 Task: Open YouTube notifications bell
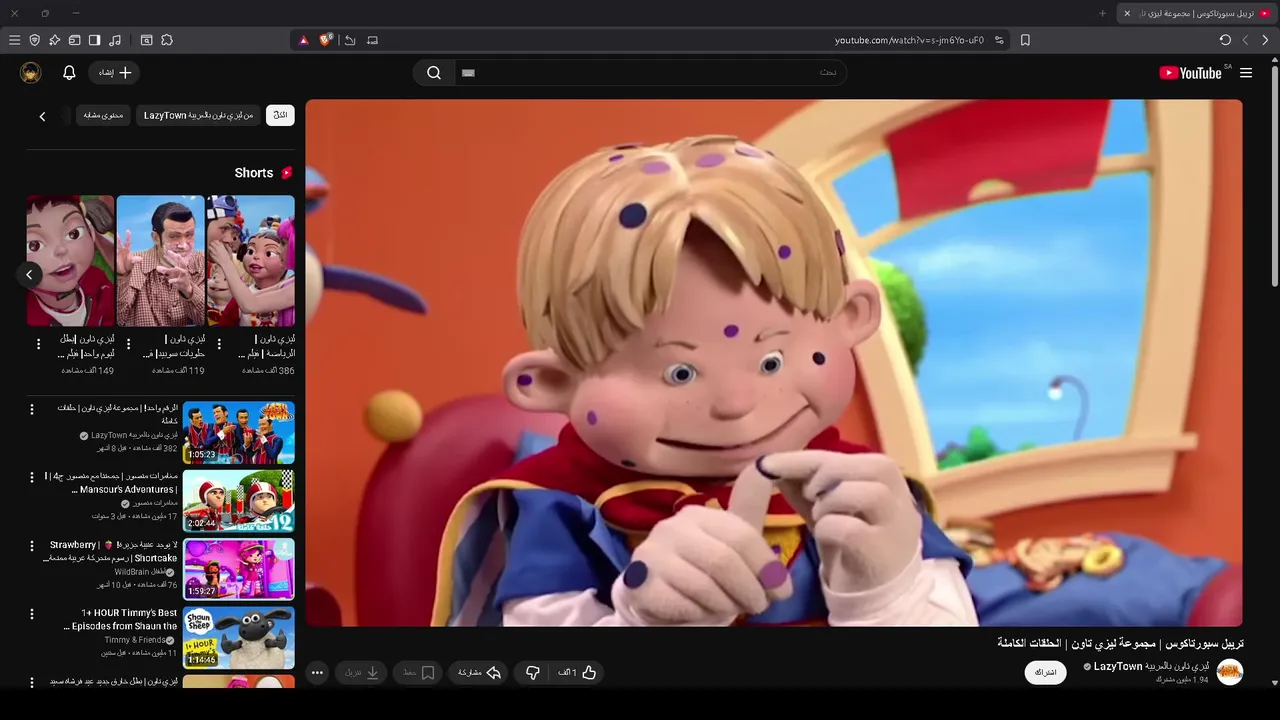tap(69, 72)
